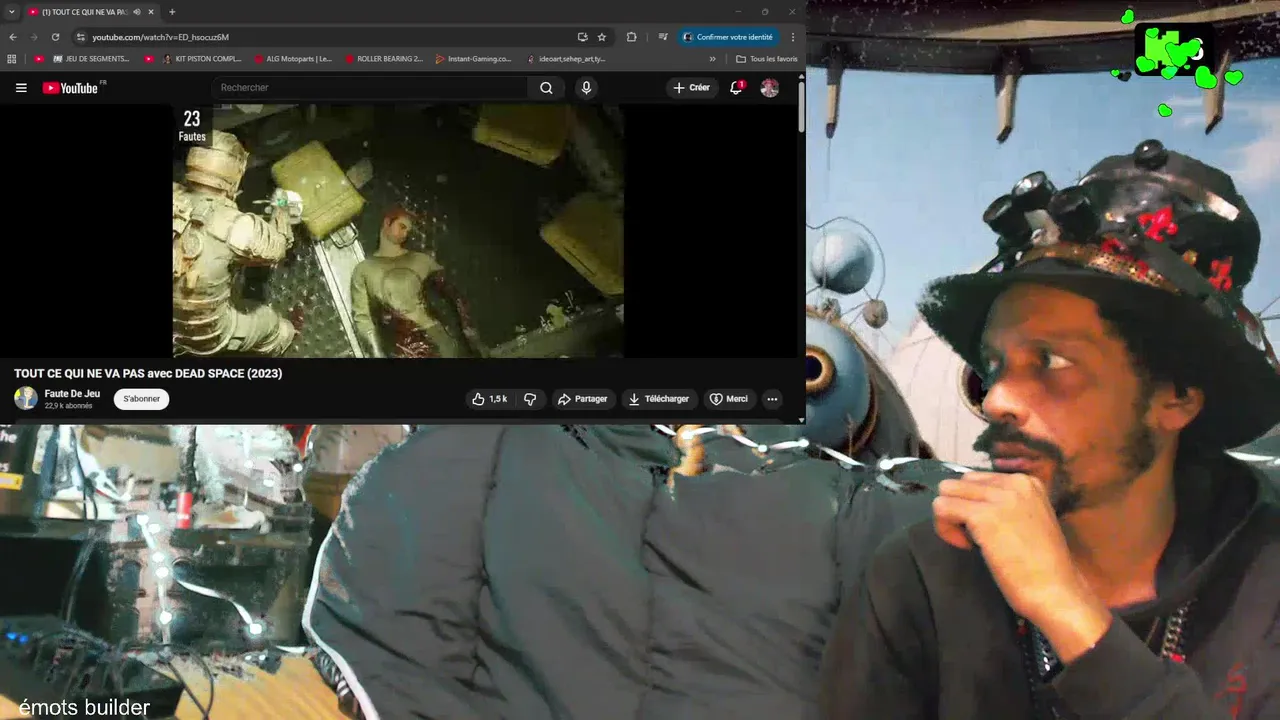
Task: Open the three-dot more actions menu
Action: [x=772, y=399]
